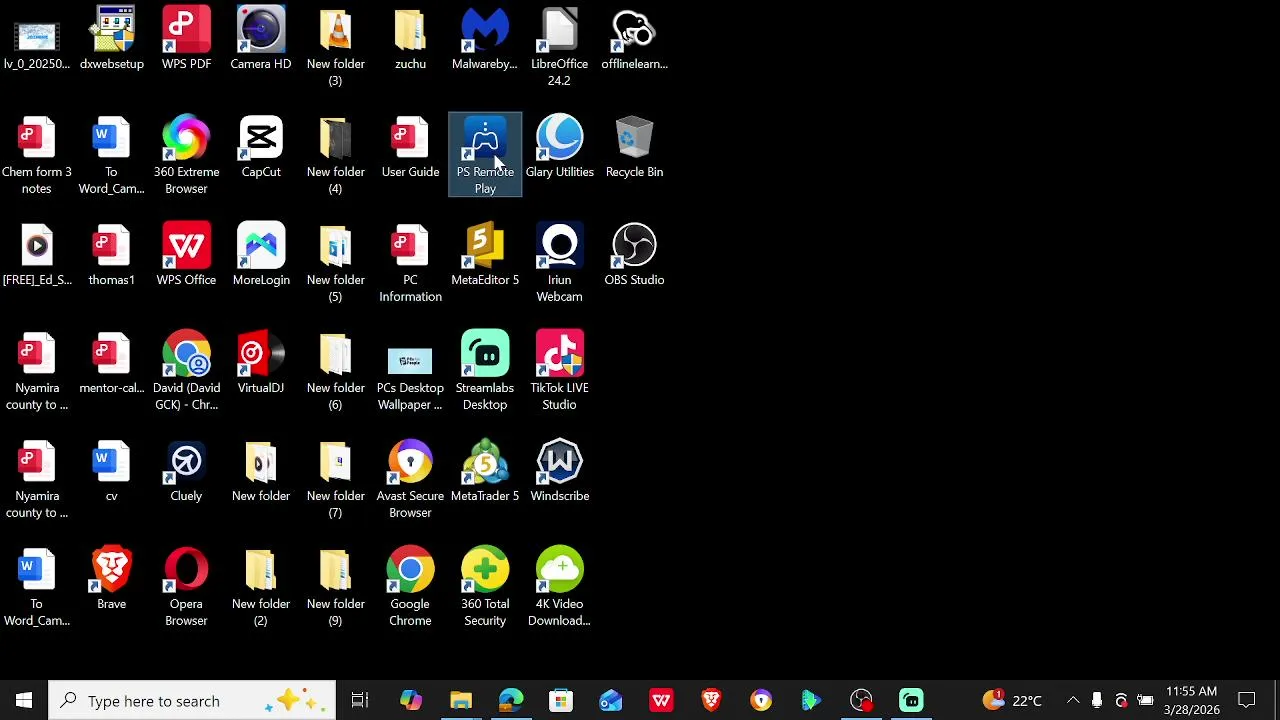
Task: Click the dxwebsetup installer icon
Action: pyautogui.click(x=112, y=38)
